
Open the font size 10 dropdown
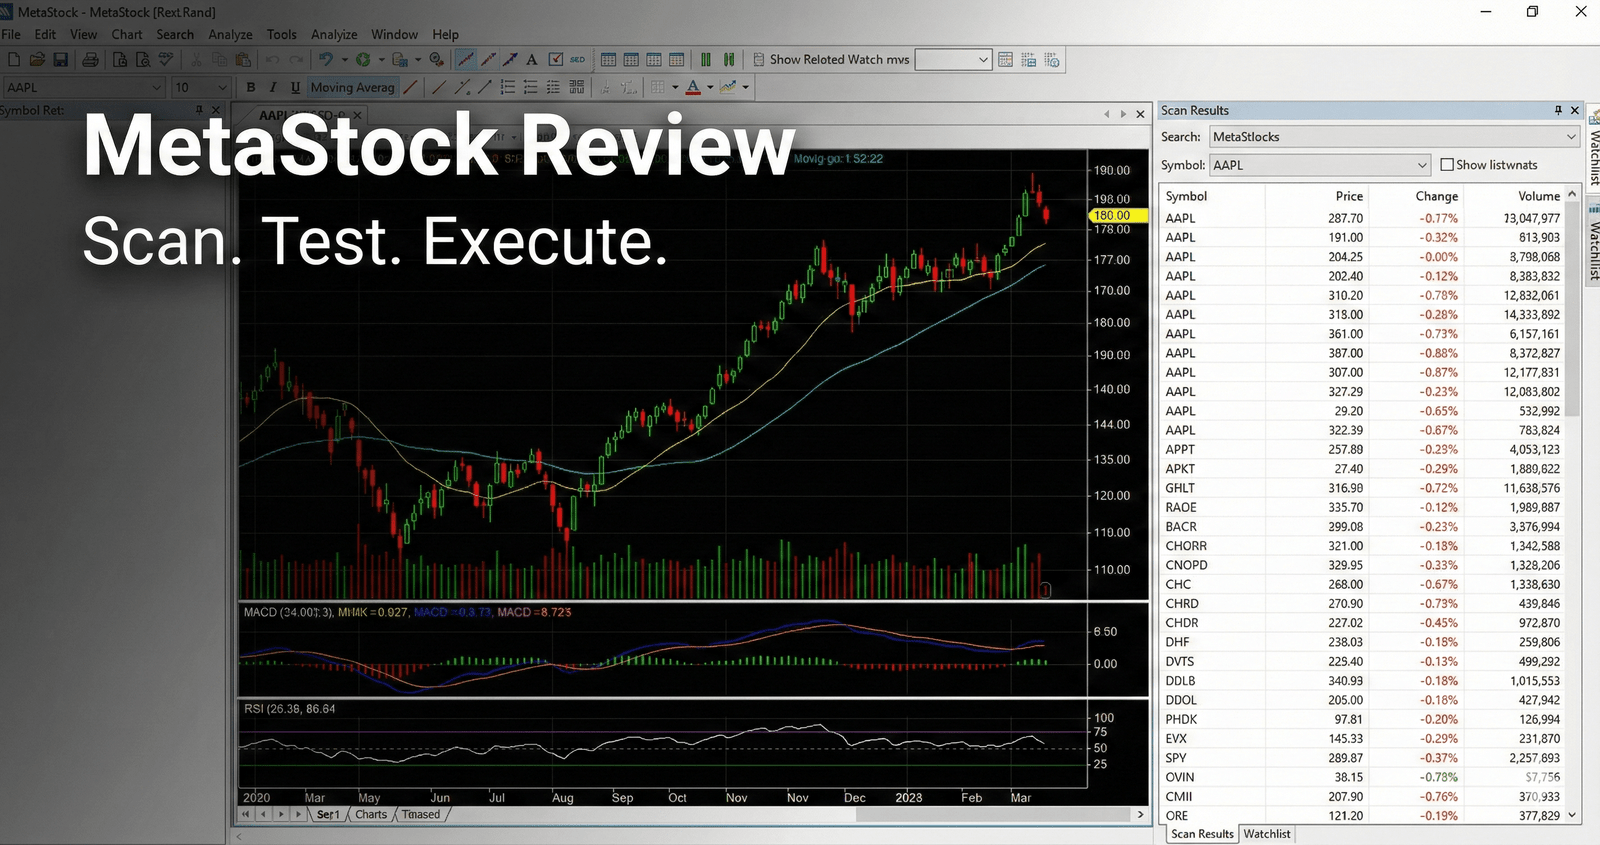click(x=201, y=87)
